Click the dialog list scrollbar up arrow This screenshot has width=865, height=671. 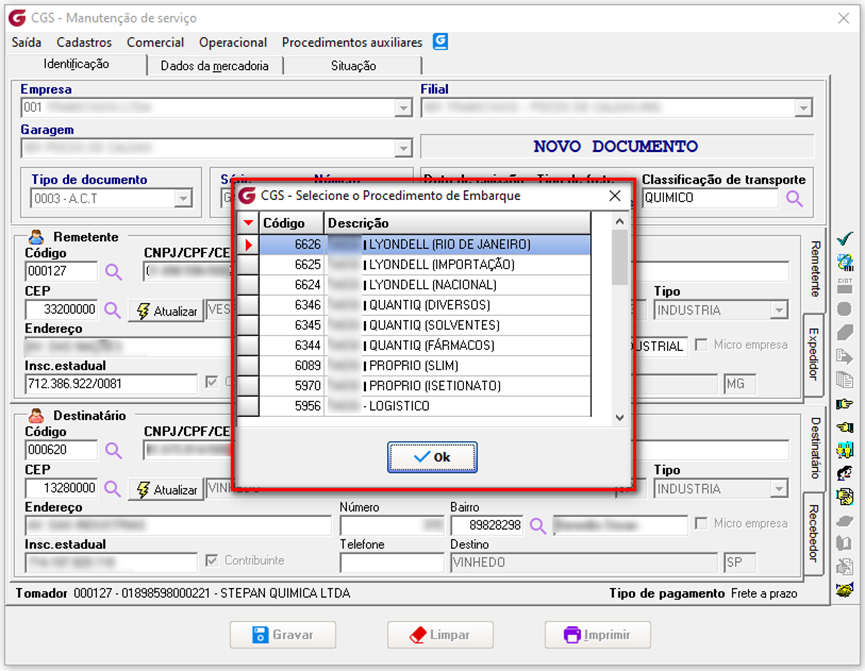pos(620,221)
